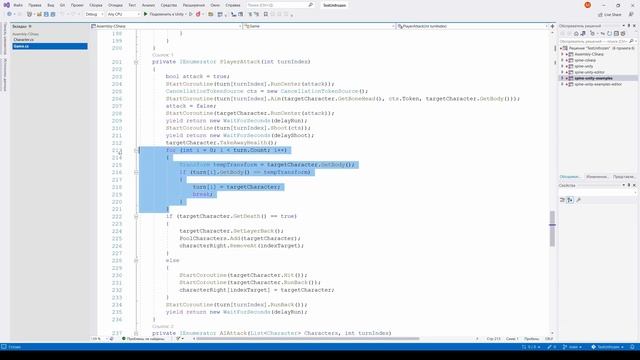Click the Properties panel alphabetical sort icon
This screenshot has height=360, width=640.
click(x=570, y=200)
